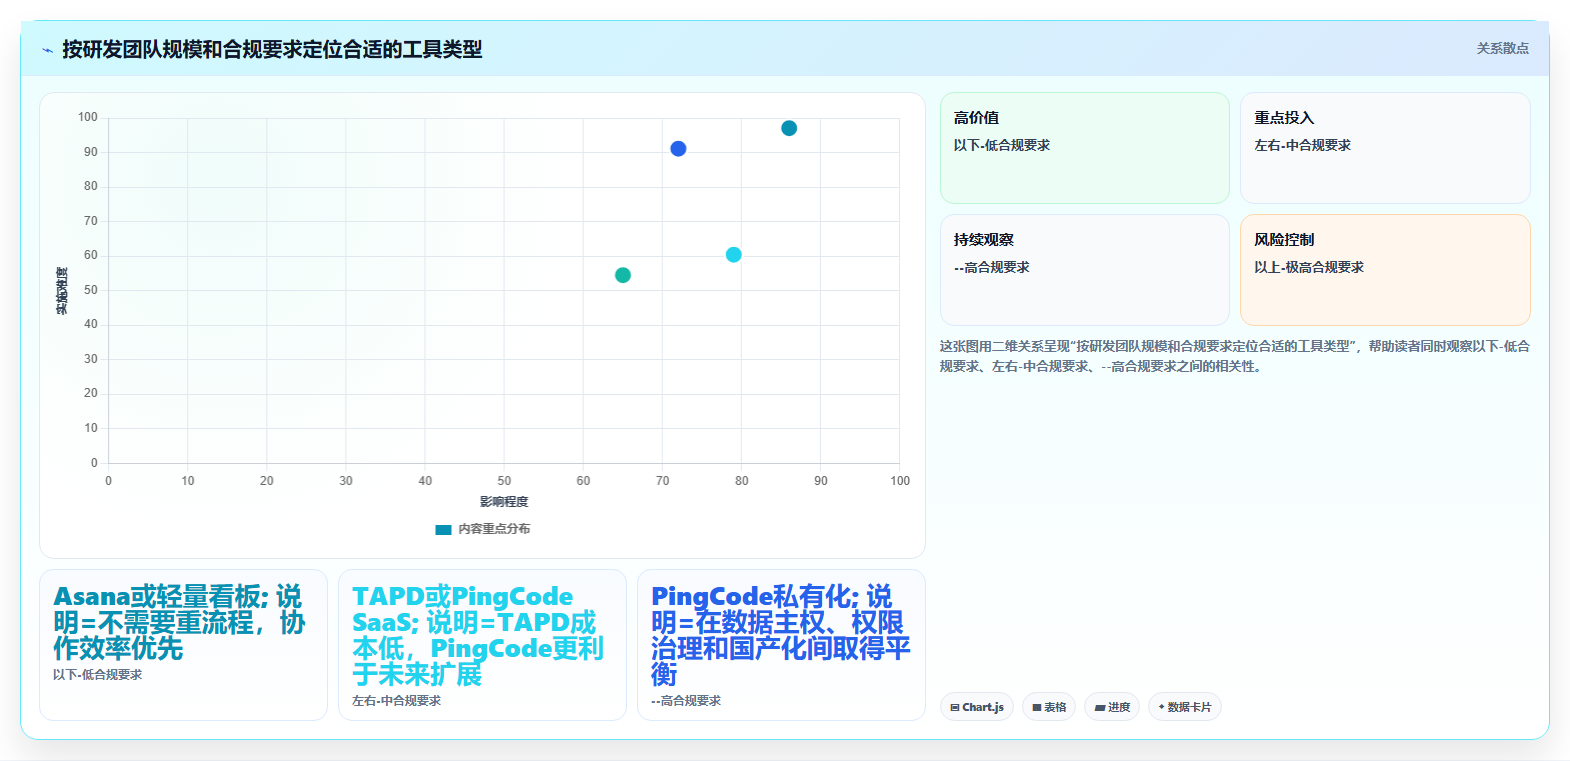This screenshot has height=761, width=1570.
Task: Open the 风险控制 quadrant card
Action: coord(1385,270)
